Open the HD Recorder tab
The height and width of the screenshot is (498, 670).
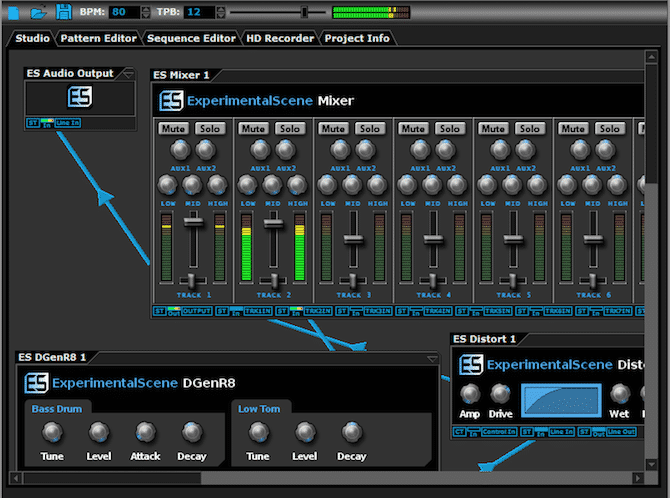click(x=279, y=38)
